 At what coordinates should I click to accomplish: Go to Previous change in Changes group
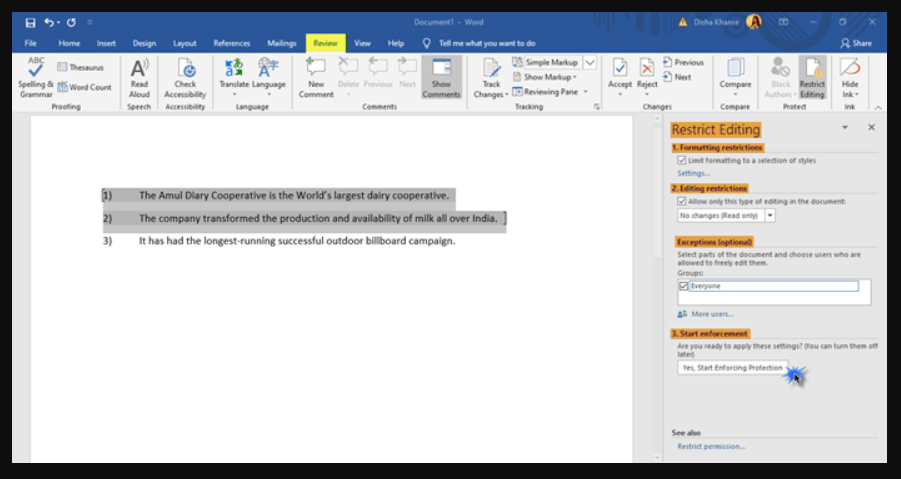[683, 62]
